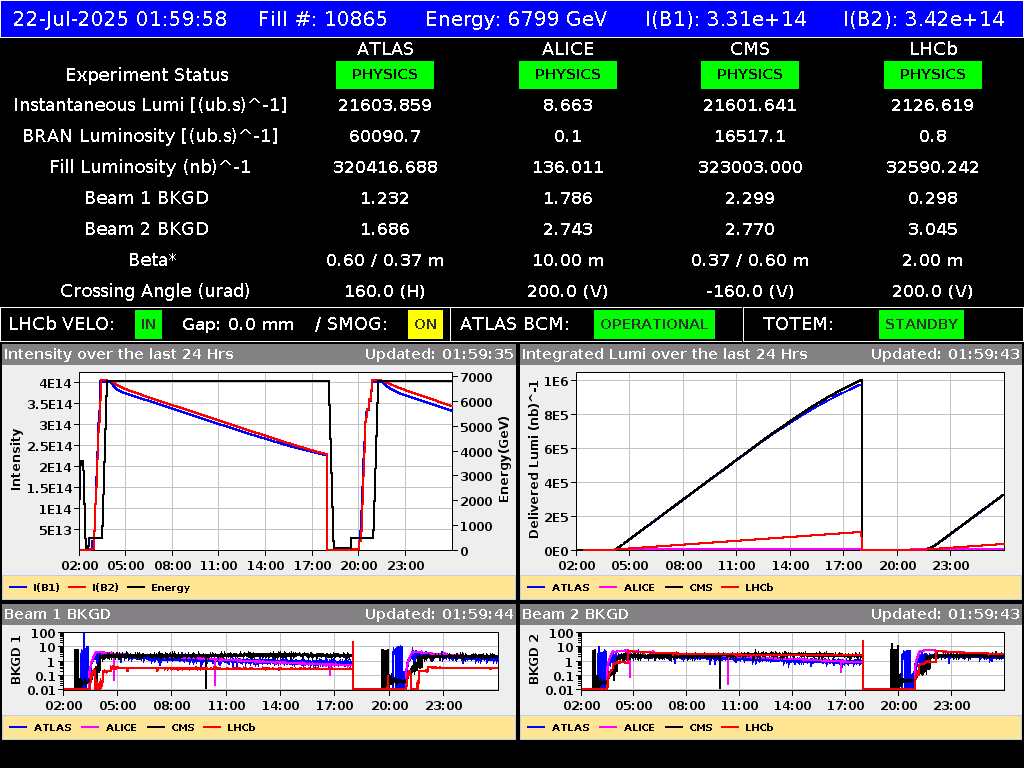This screenshot has width=1024, height=768.
Task: Click ATLAS fill luminosity value 320416.688
Action: pyautogui.click(x=385, y=167)
